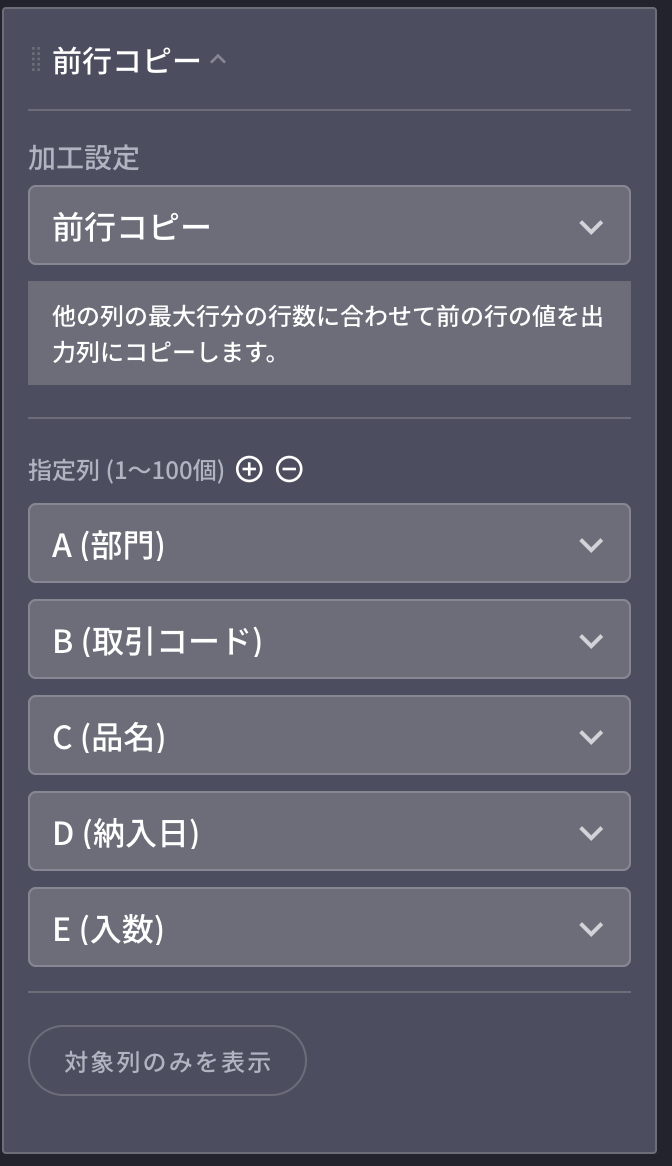Click the chevron on the E (入数) field
This screenshot has width=672, height=1166.
591,927
